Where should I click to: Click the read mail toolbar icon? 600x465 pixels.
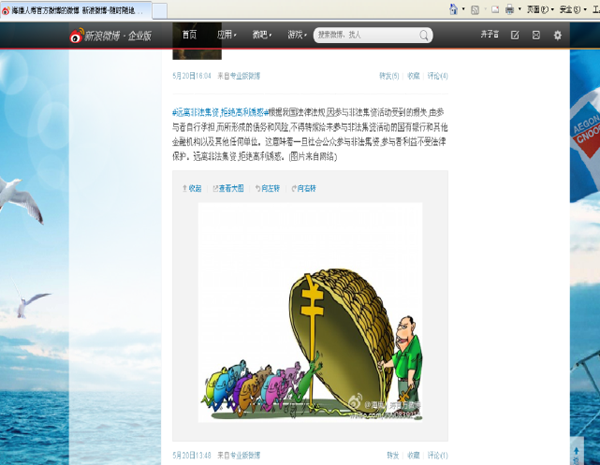pyautogui.click(x=495, y=9)
